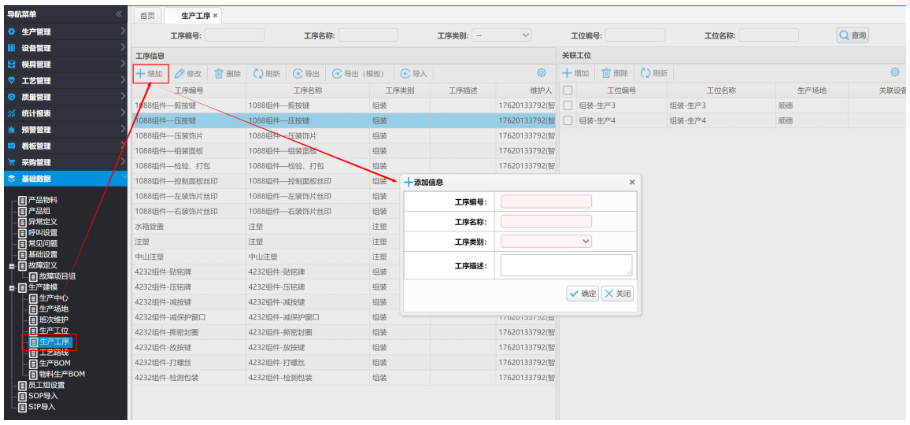The width and height of the screenshot is (910, 425).
Task: Open 工艺管理 in the navigation menu
Action: pyautogui.click(x=64, y=81)
